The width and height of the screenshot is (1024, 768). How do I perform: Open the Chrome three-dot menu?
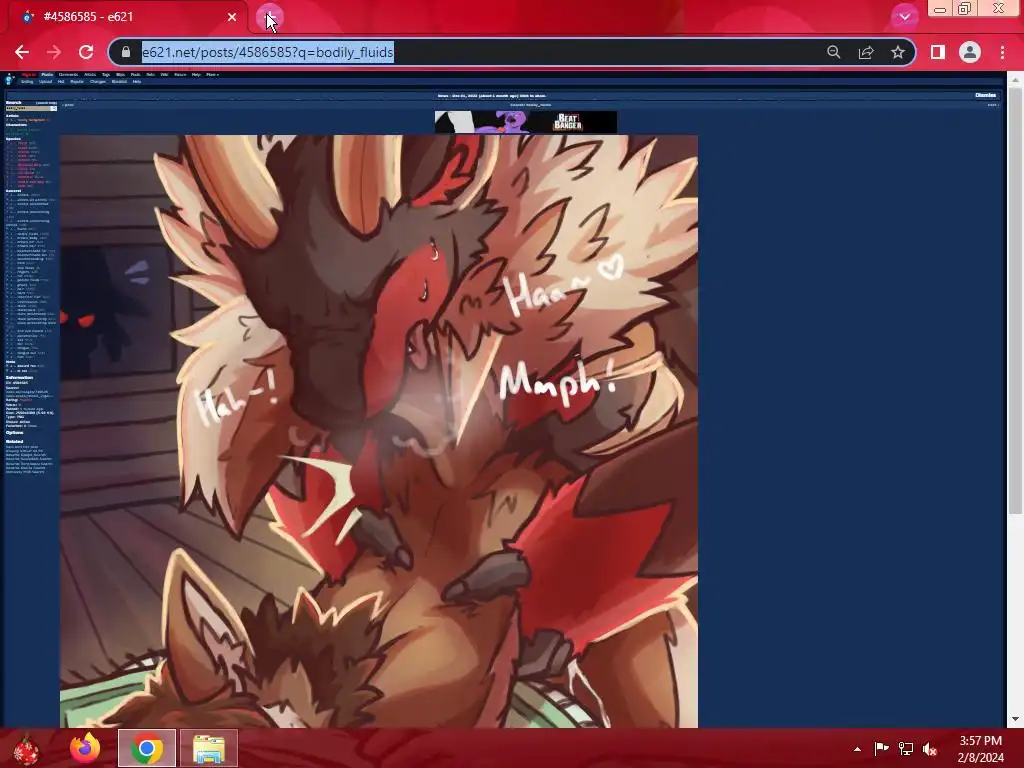1002,52
